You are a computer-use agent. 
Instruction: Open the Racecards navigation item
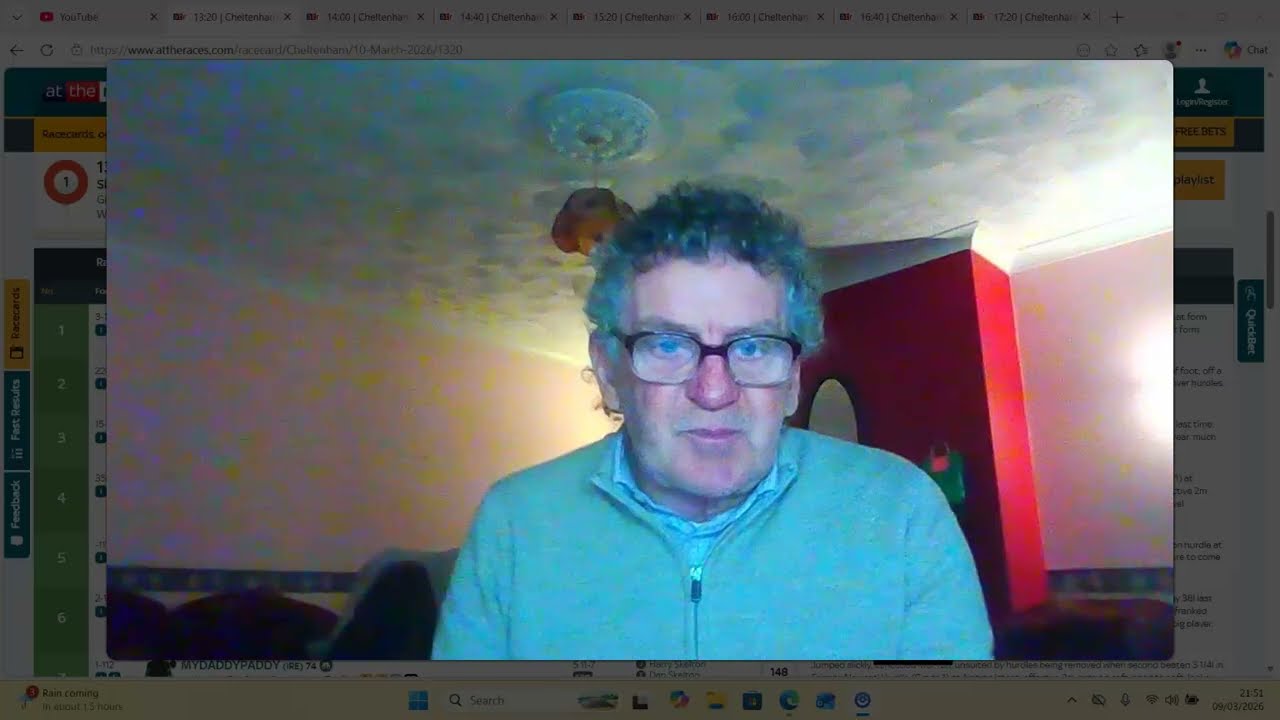tap(73, 134)
